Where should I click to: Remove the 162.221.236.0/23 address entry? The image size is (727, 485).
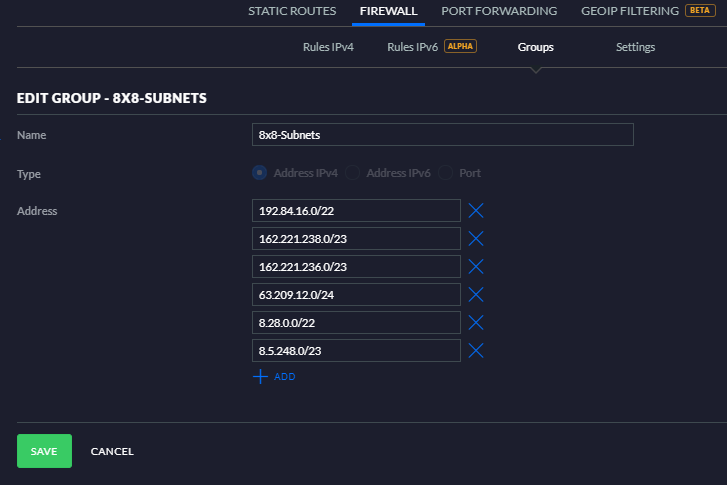point(476,267)
